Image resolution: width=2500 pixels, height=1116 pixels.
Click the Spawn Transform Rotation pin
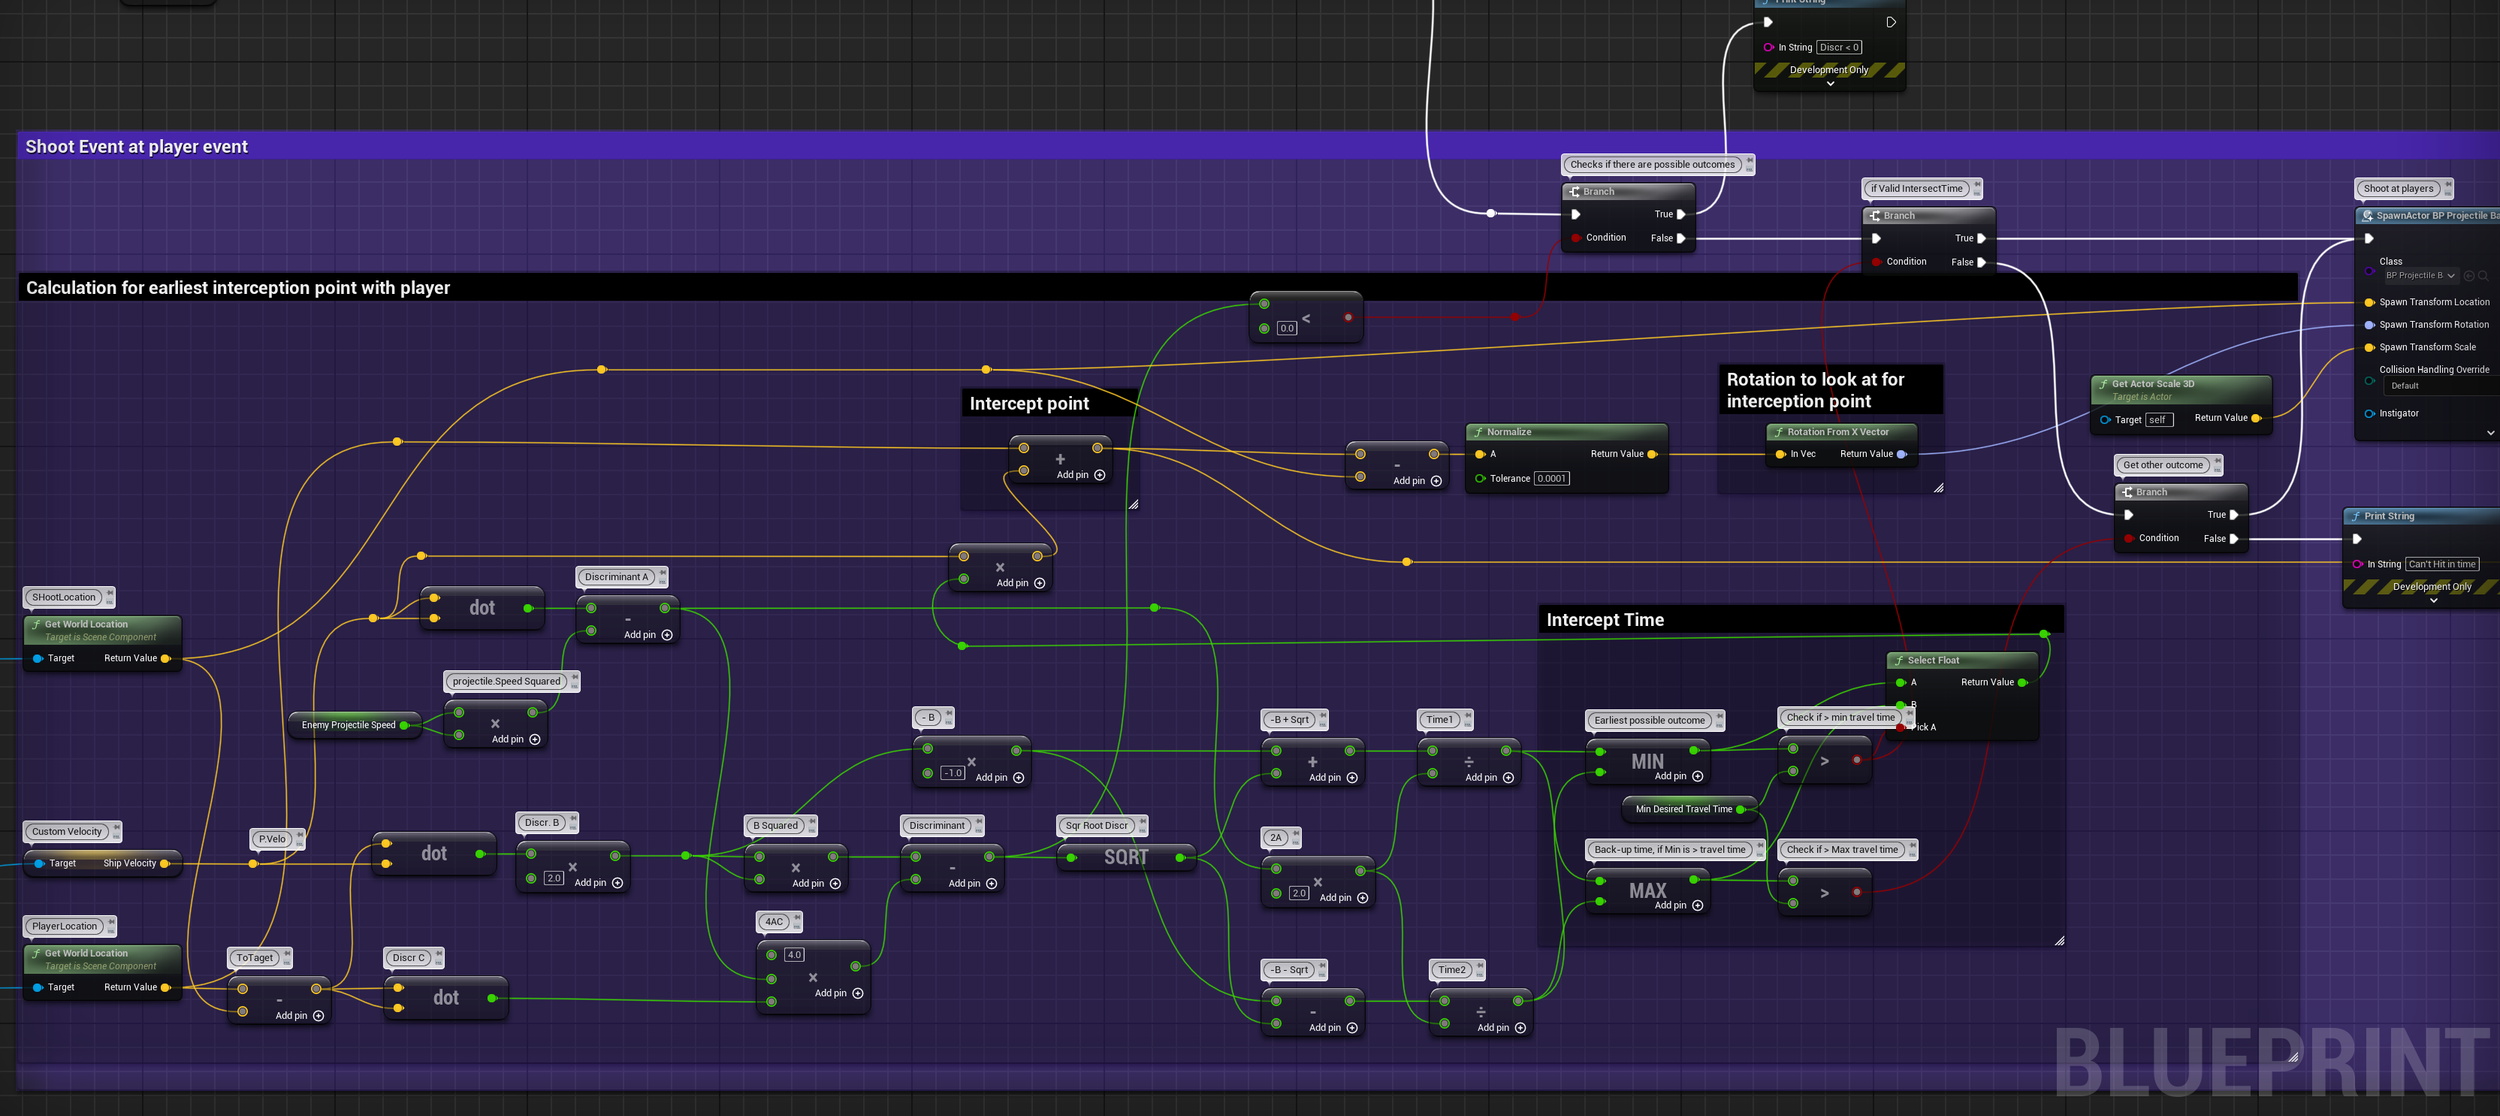pos(2369,324)
